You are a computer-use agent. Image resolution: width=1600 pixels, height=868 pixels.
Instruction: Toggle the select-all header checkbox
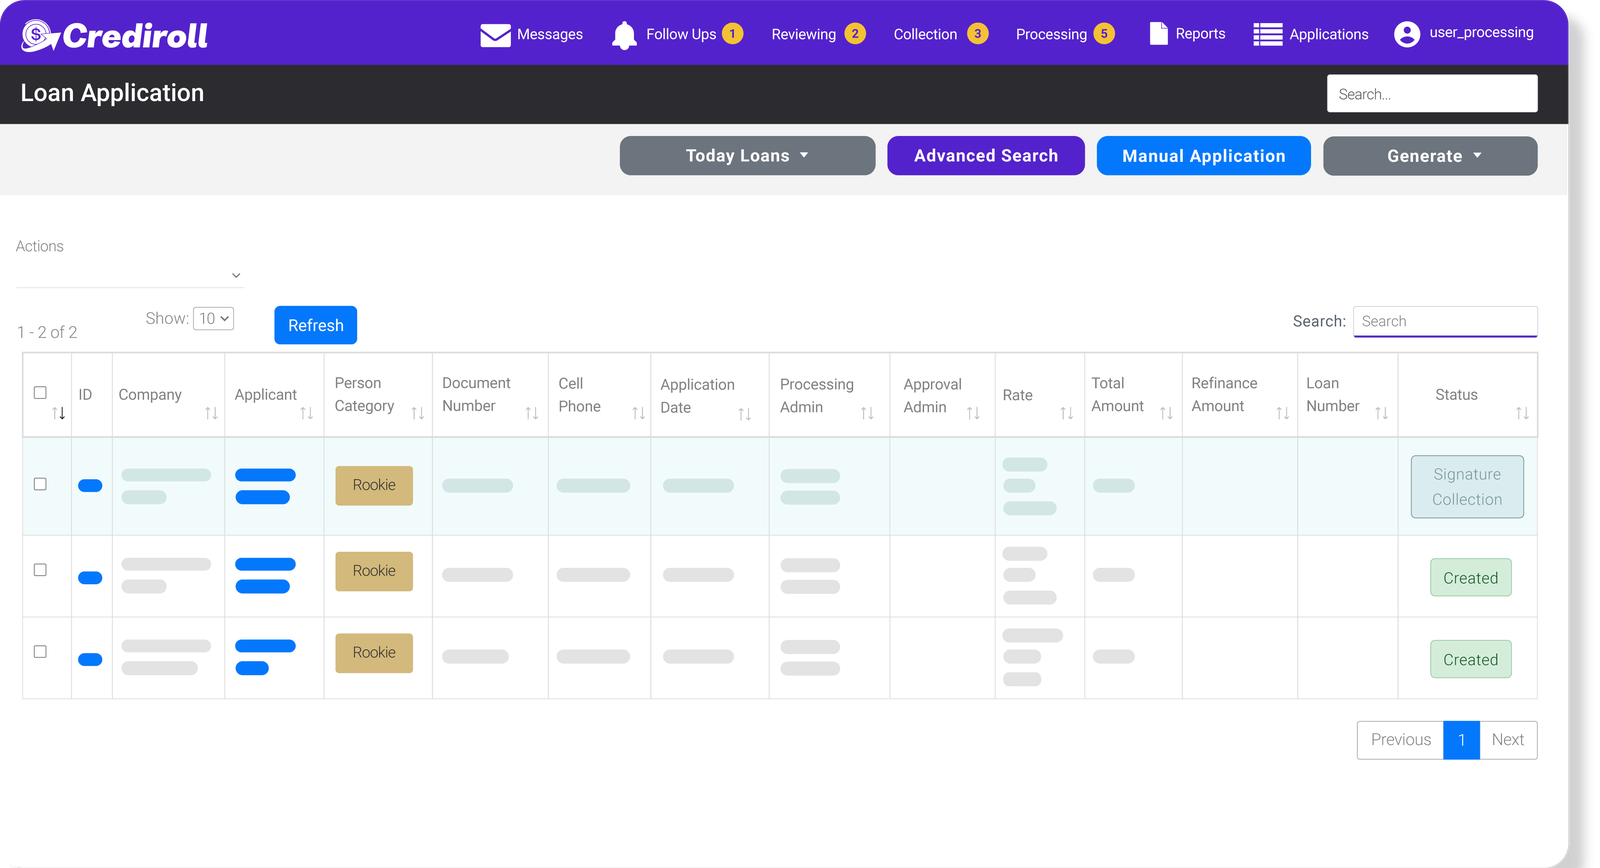[40, 392]
